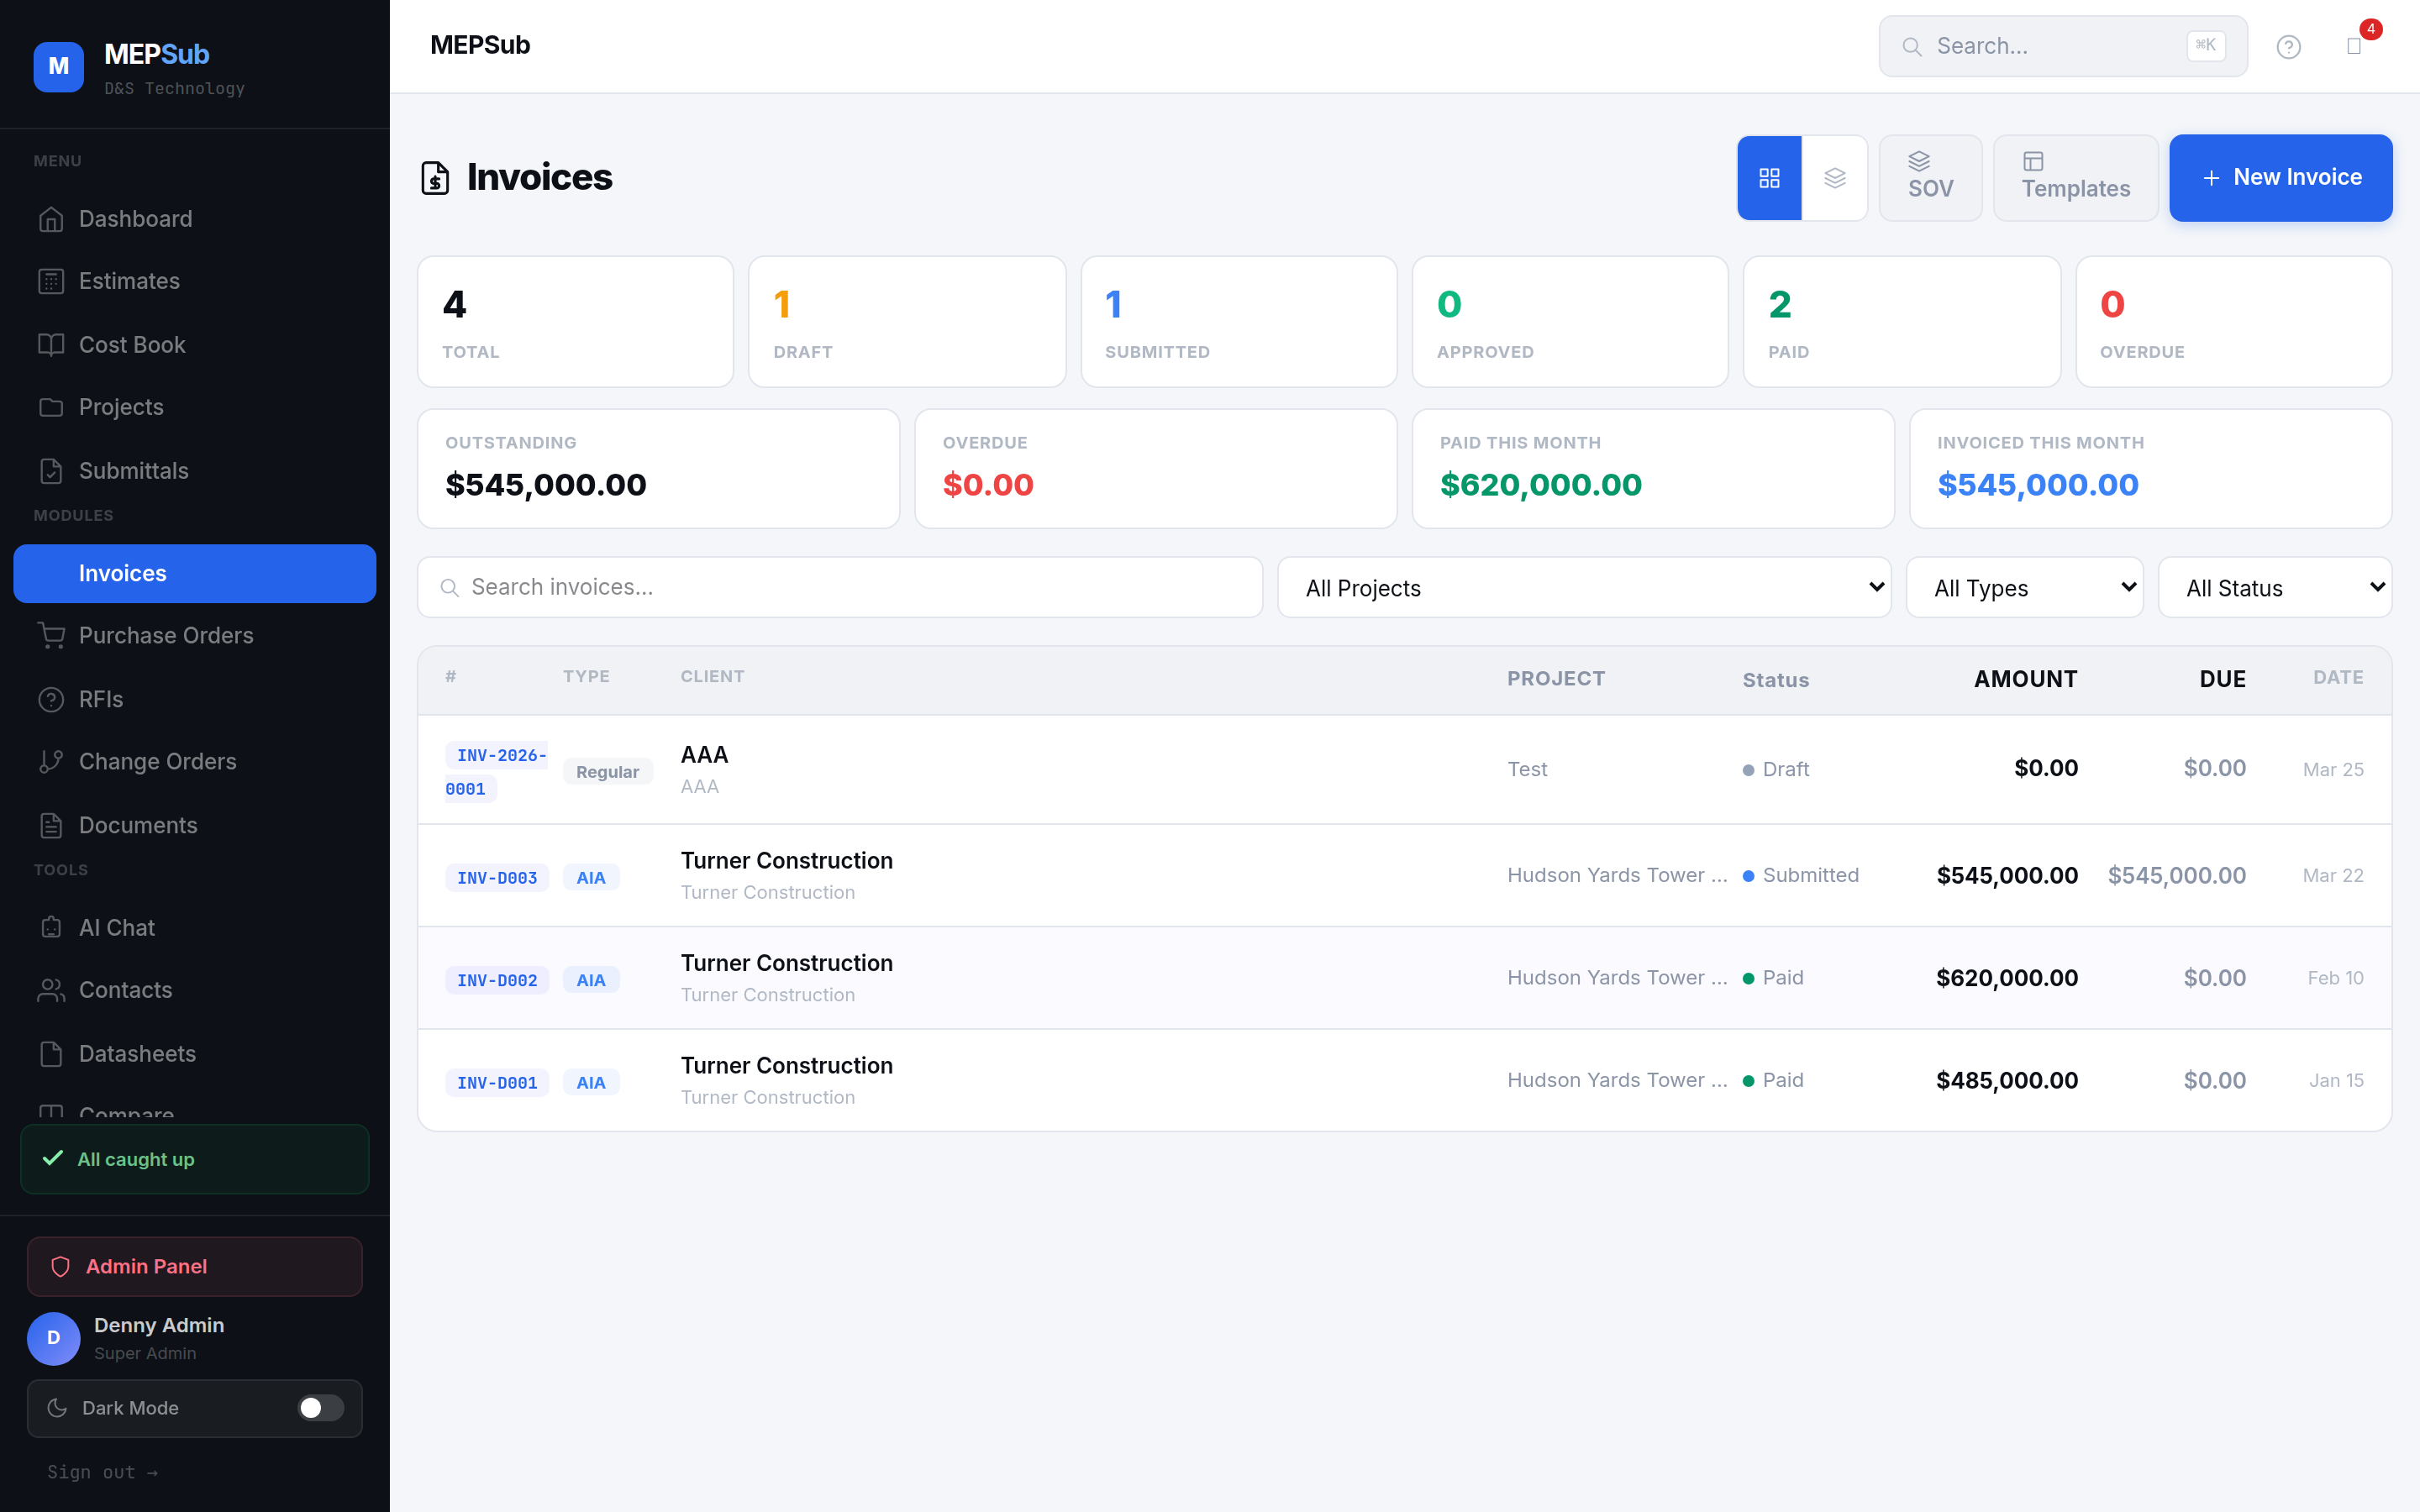Toggle the Dark Mode switch
The height and width of the screenshot is (1512, 2420).
click(320, 1408)
